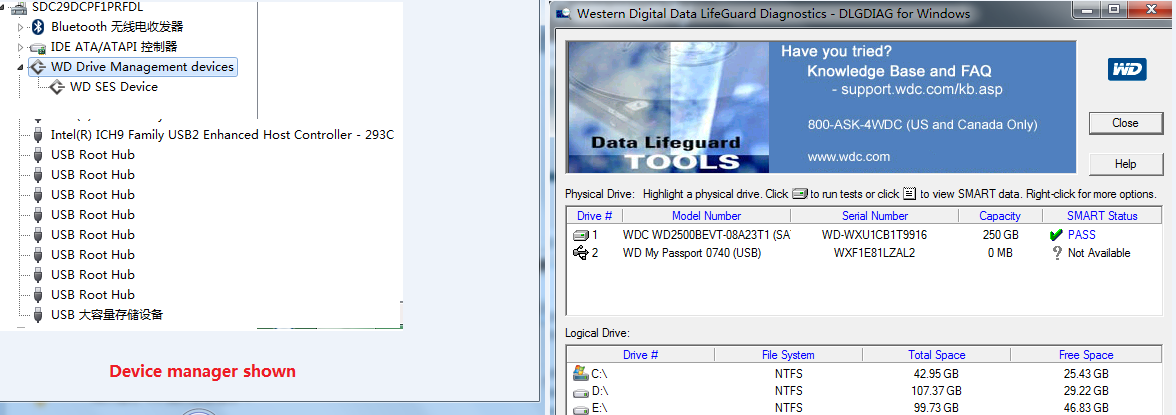Select USB 大容量存储设备 tree item
This screenshot has width=1176, height=415.
pyautogui.click(x=107, y=314)
